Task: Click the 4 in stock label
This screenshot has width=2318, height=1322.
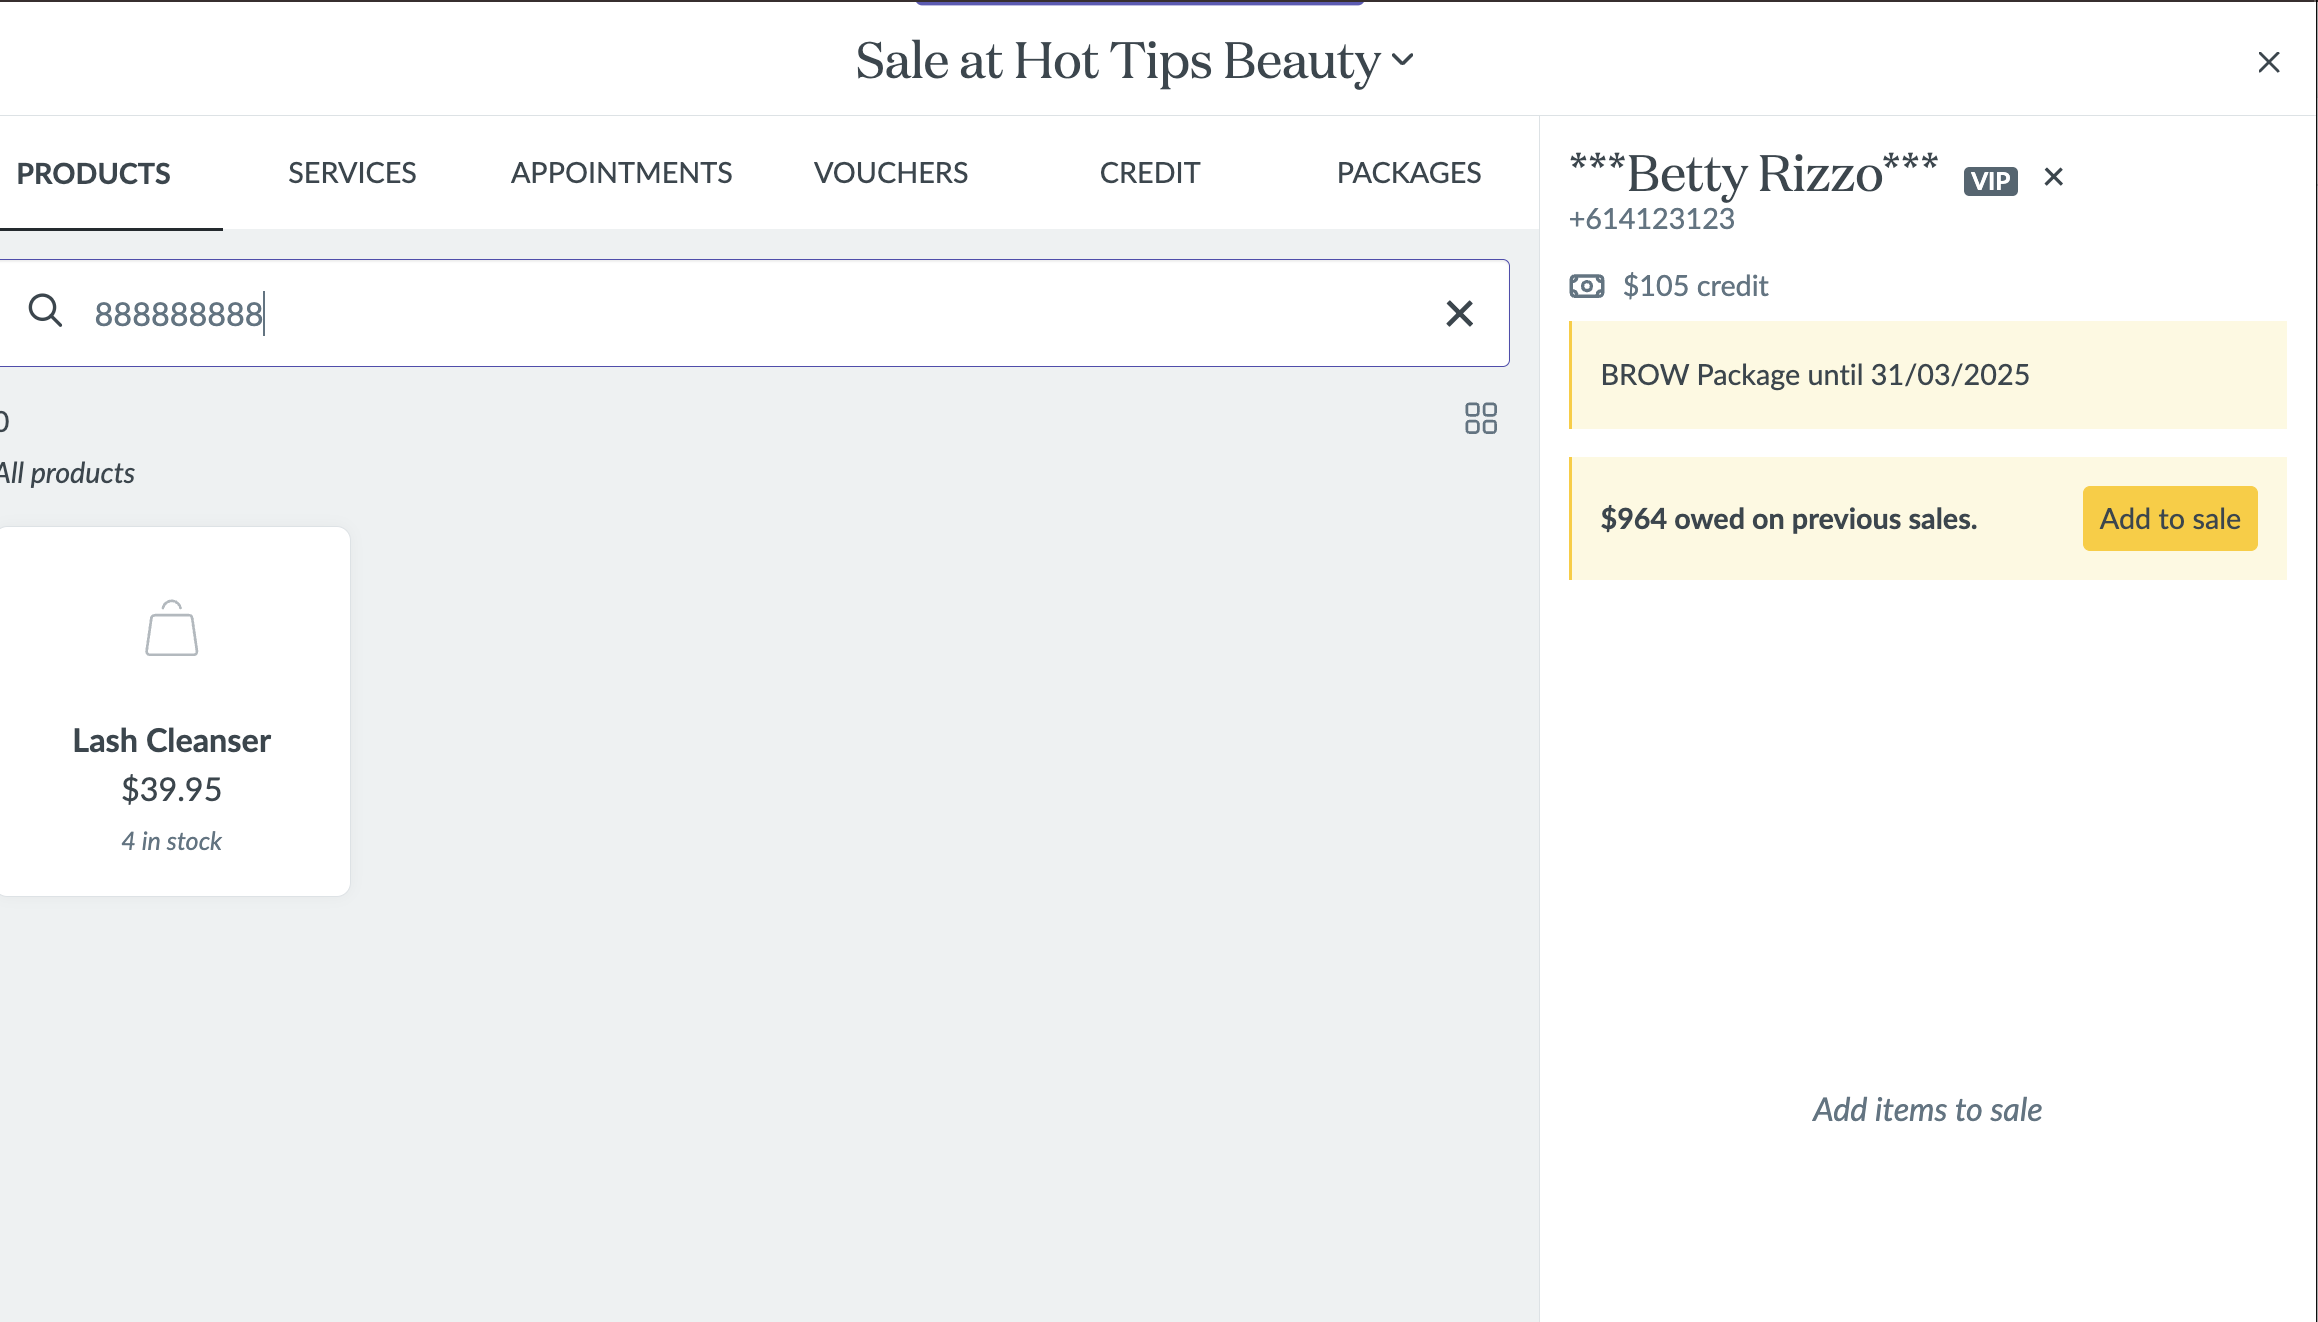Action: [x=172, y=841]
